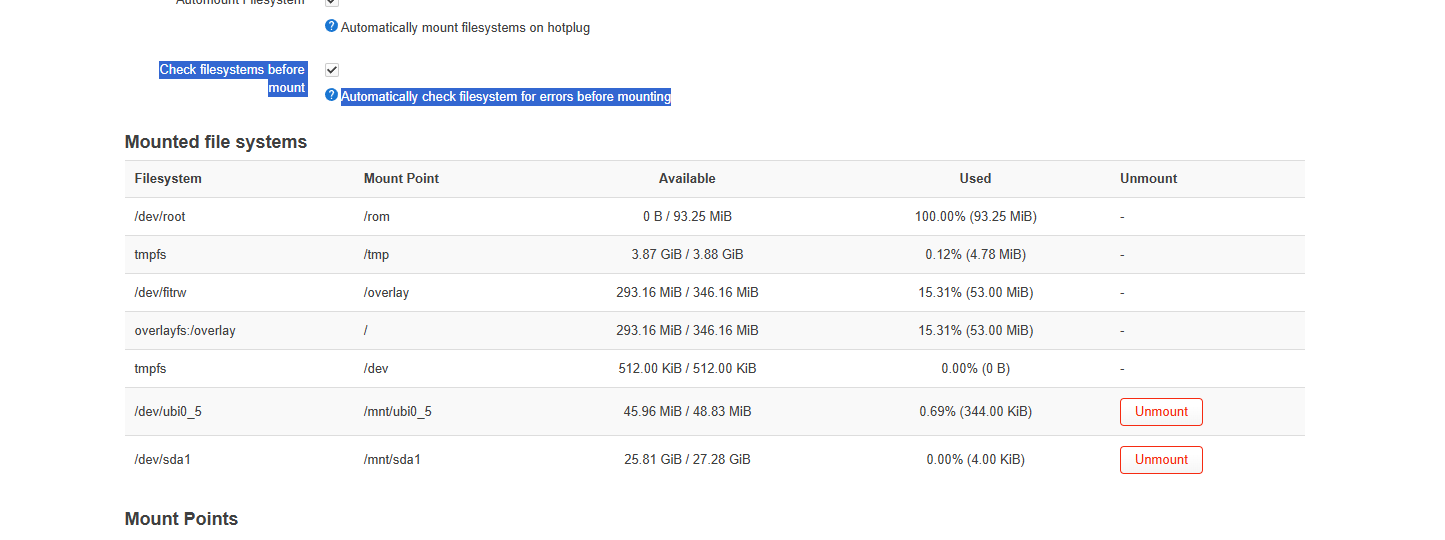Click the Filesystem column header

pos(168,179)
